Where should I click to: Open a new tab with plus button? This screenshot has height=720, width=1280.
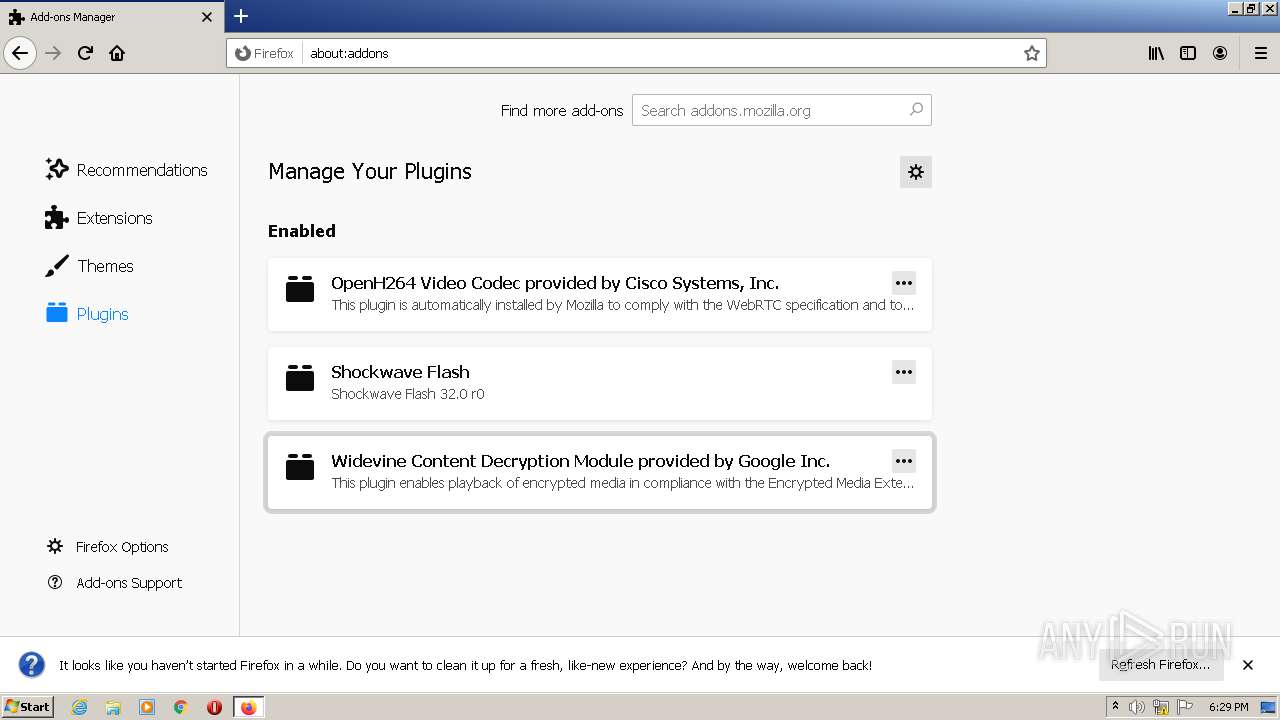tap(241, 16)
